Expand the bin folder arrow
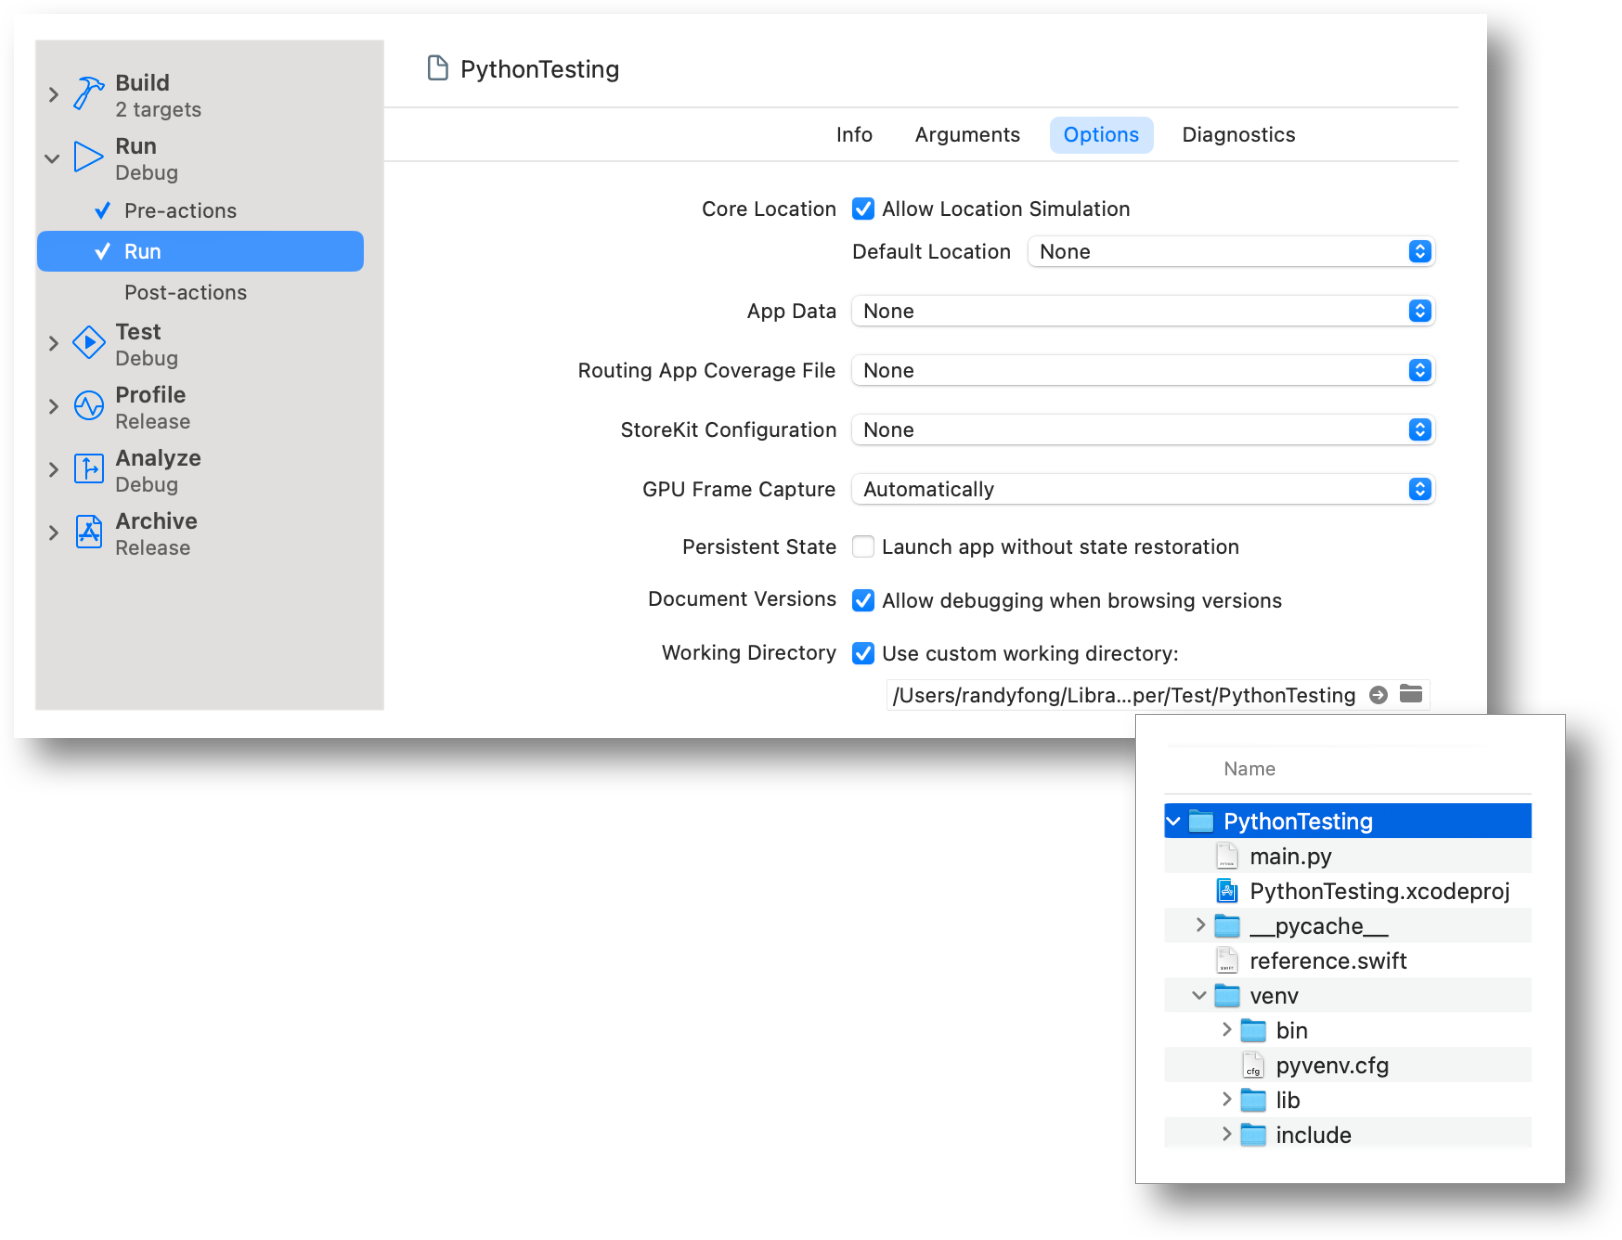The width and height of the screenshot is (1622, 1240). pos(1226,1029)
